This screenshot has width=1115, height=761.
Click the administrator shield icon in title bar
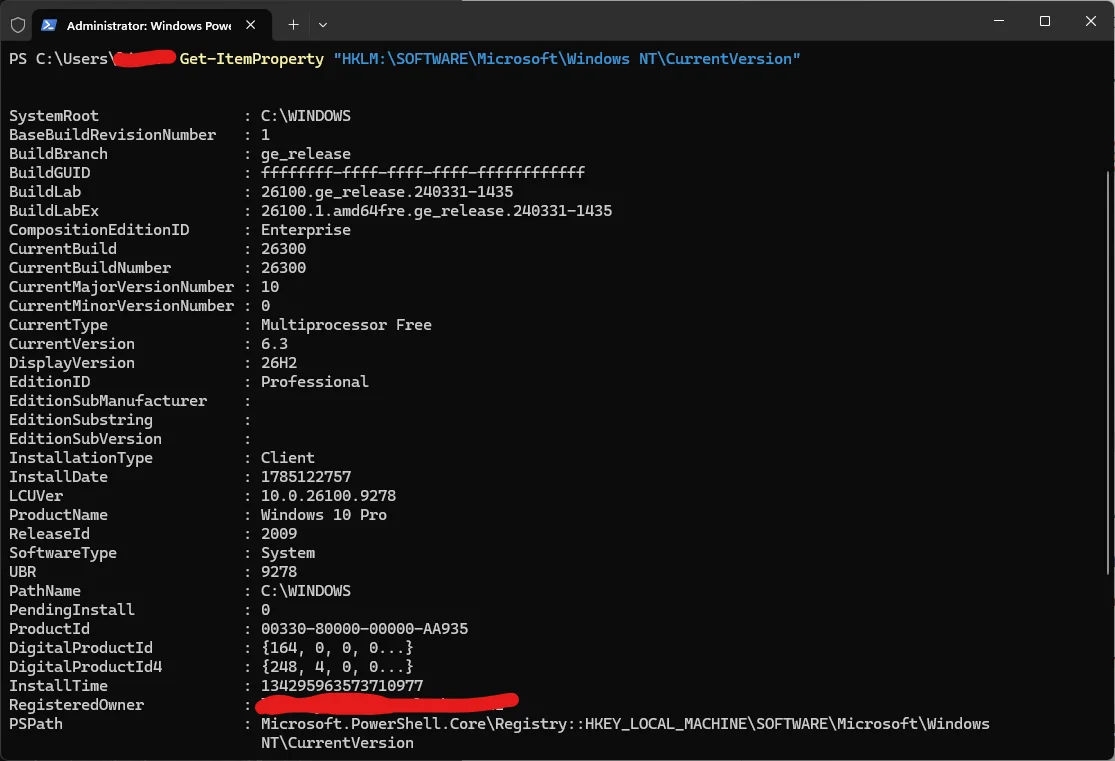point(18,25)
